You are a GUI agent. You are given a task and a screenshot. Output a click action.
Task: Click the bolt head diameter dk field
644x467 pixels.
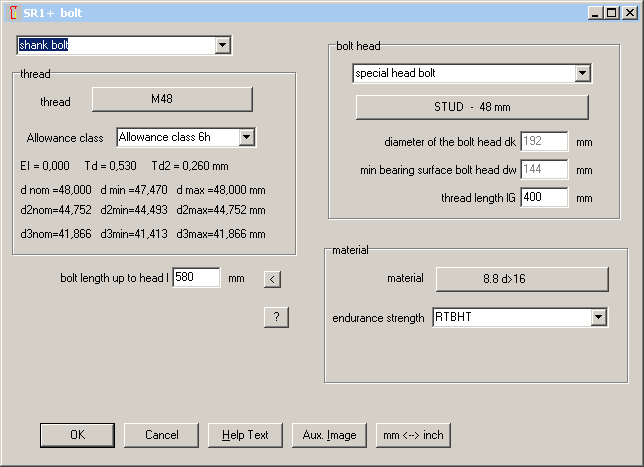point(543,142)
